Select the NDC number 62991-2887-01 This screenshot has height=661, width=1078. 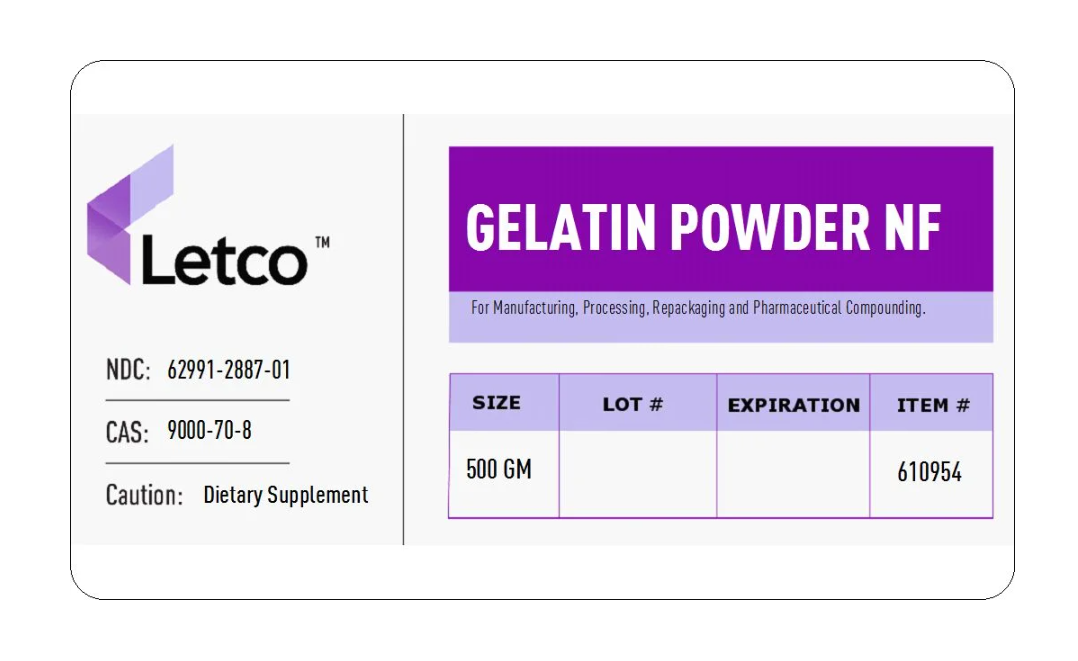click(x=229, y=370)
